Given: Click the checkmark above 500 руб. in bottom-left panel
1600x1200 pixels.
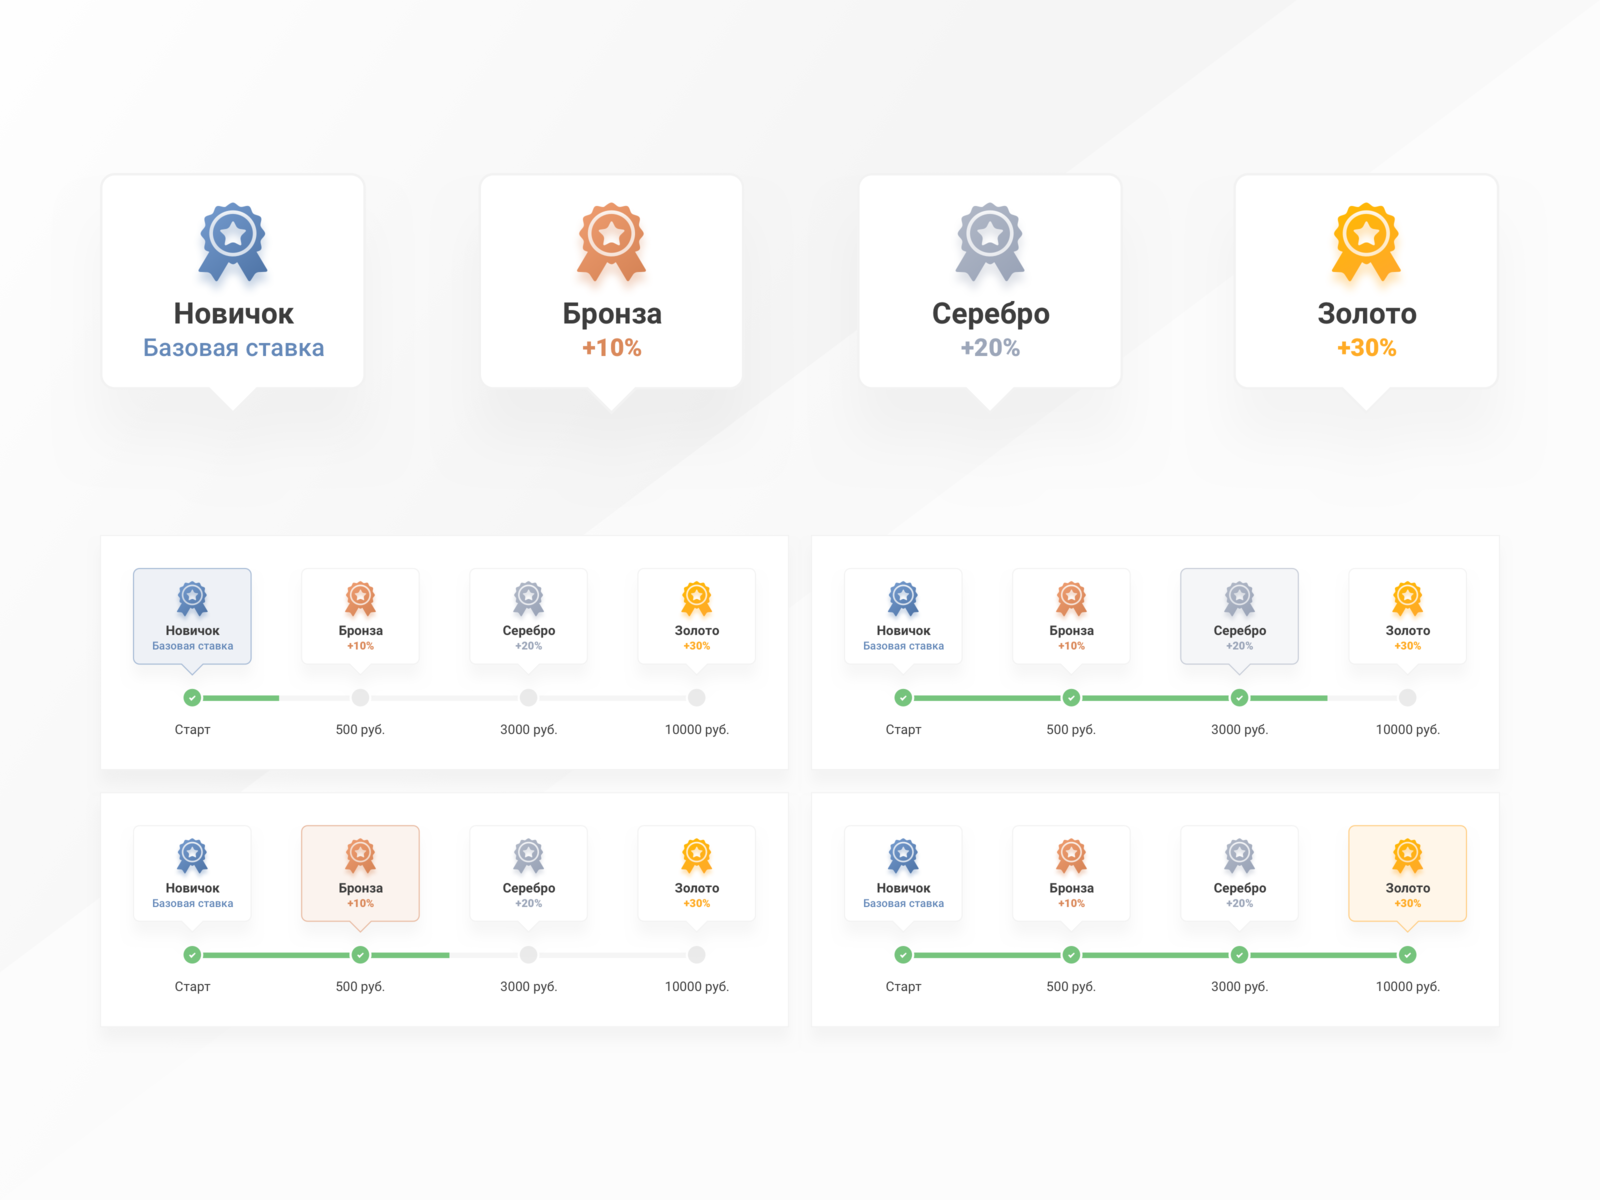Looking at the screenshot, I should click(x=361, y=955).
